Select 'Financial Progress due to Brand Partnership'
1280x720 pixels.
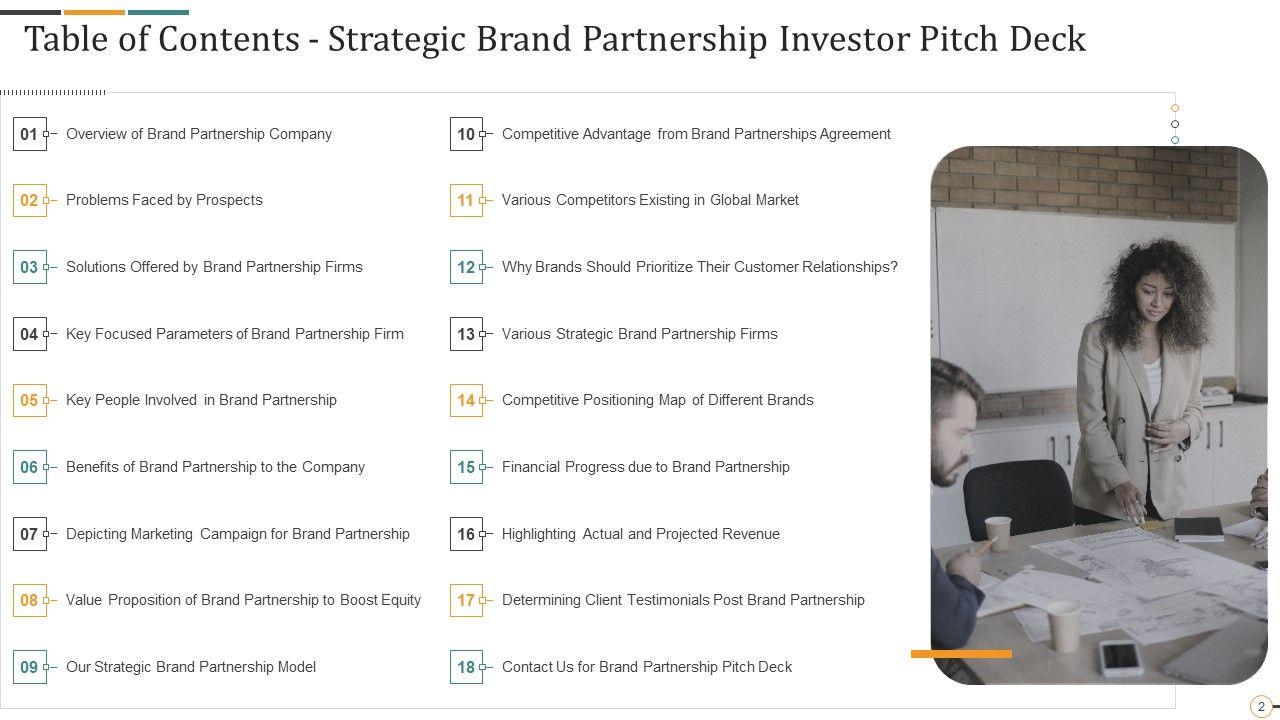646,467
